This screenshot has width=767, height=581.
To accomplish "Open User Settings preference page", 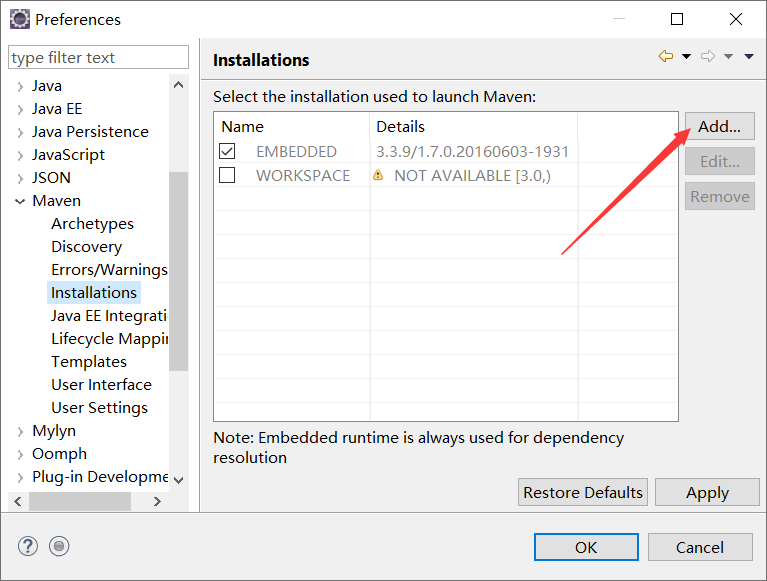I will (x=99, y=407).
